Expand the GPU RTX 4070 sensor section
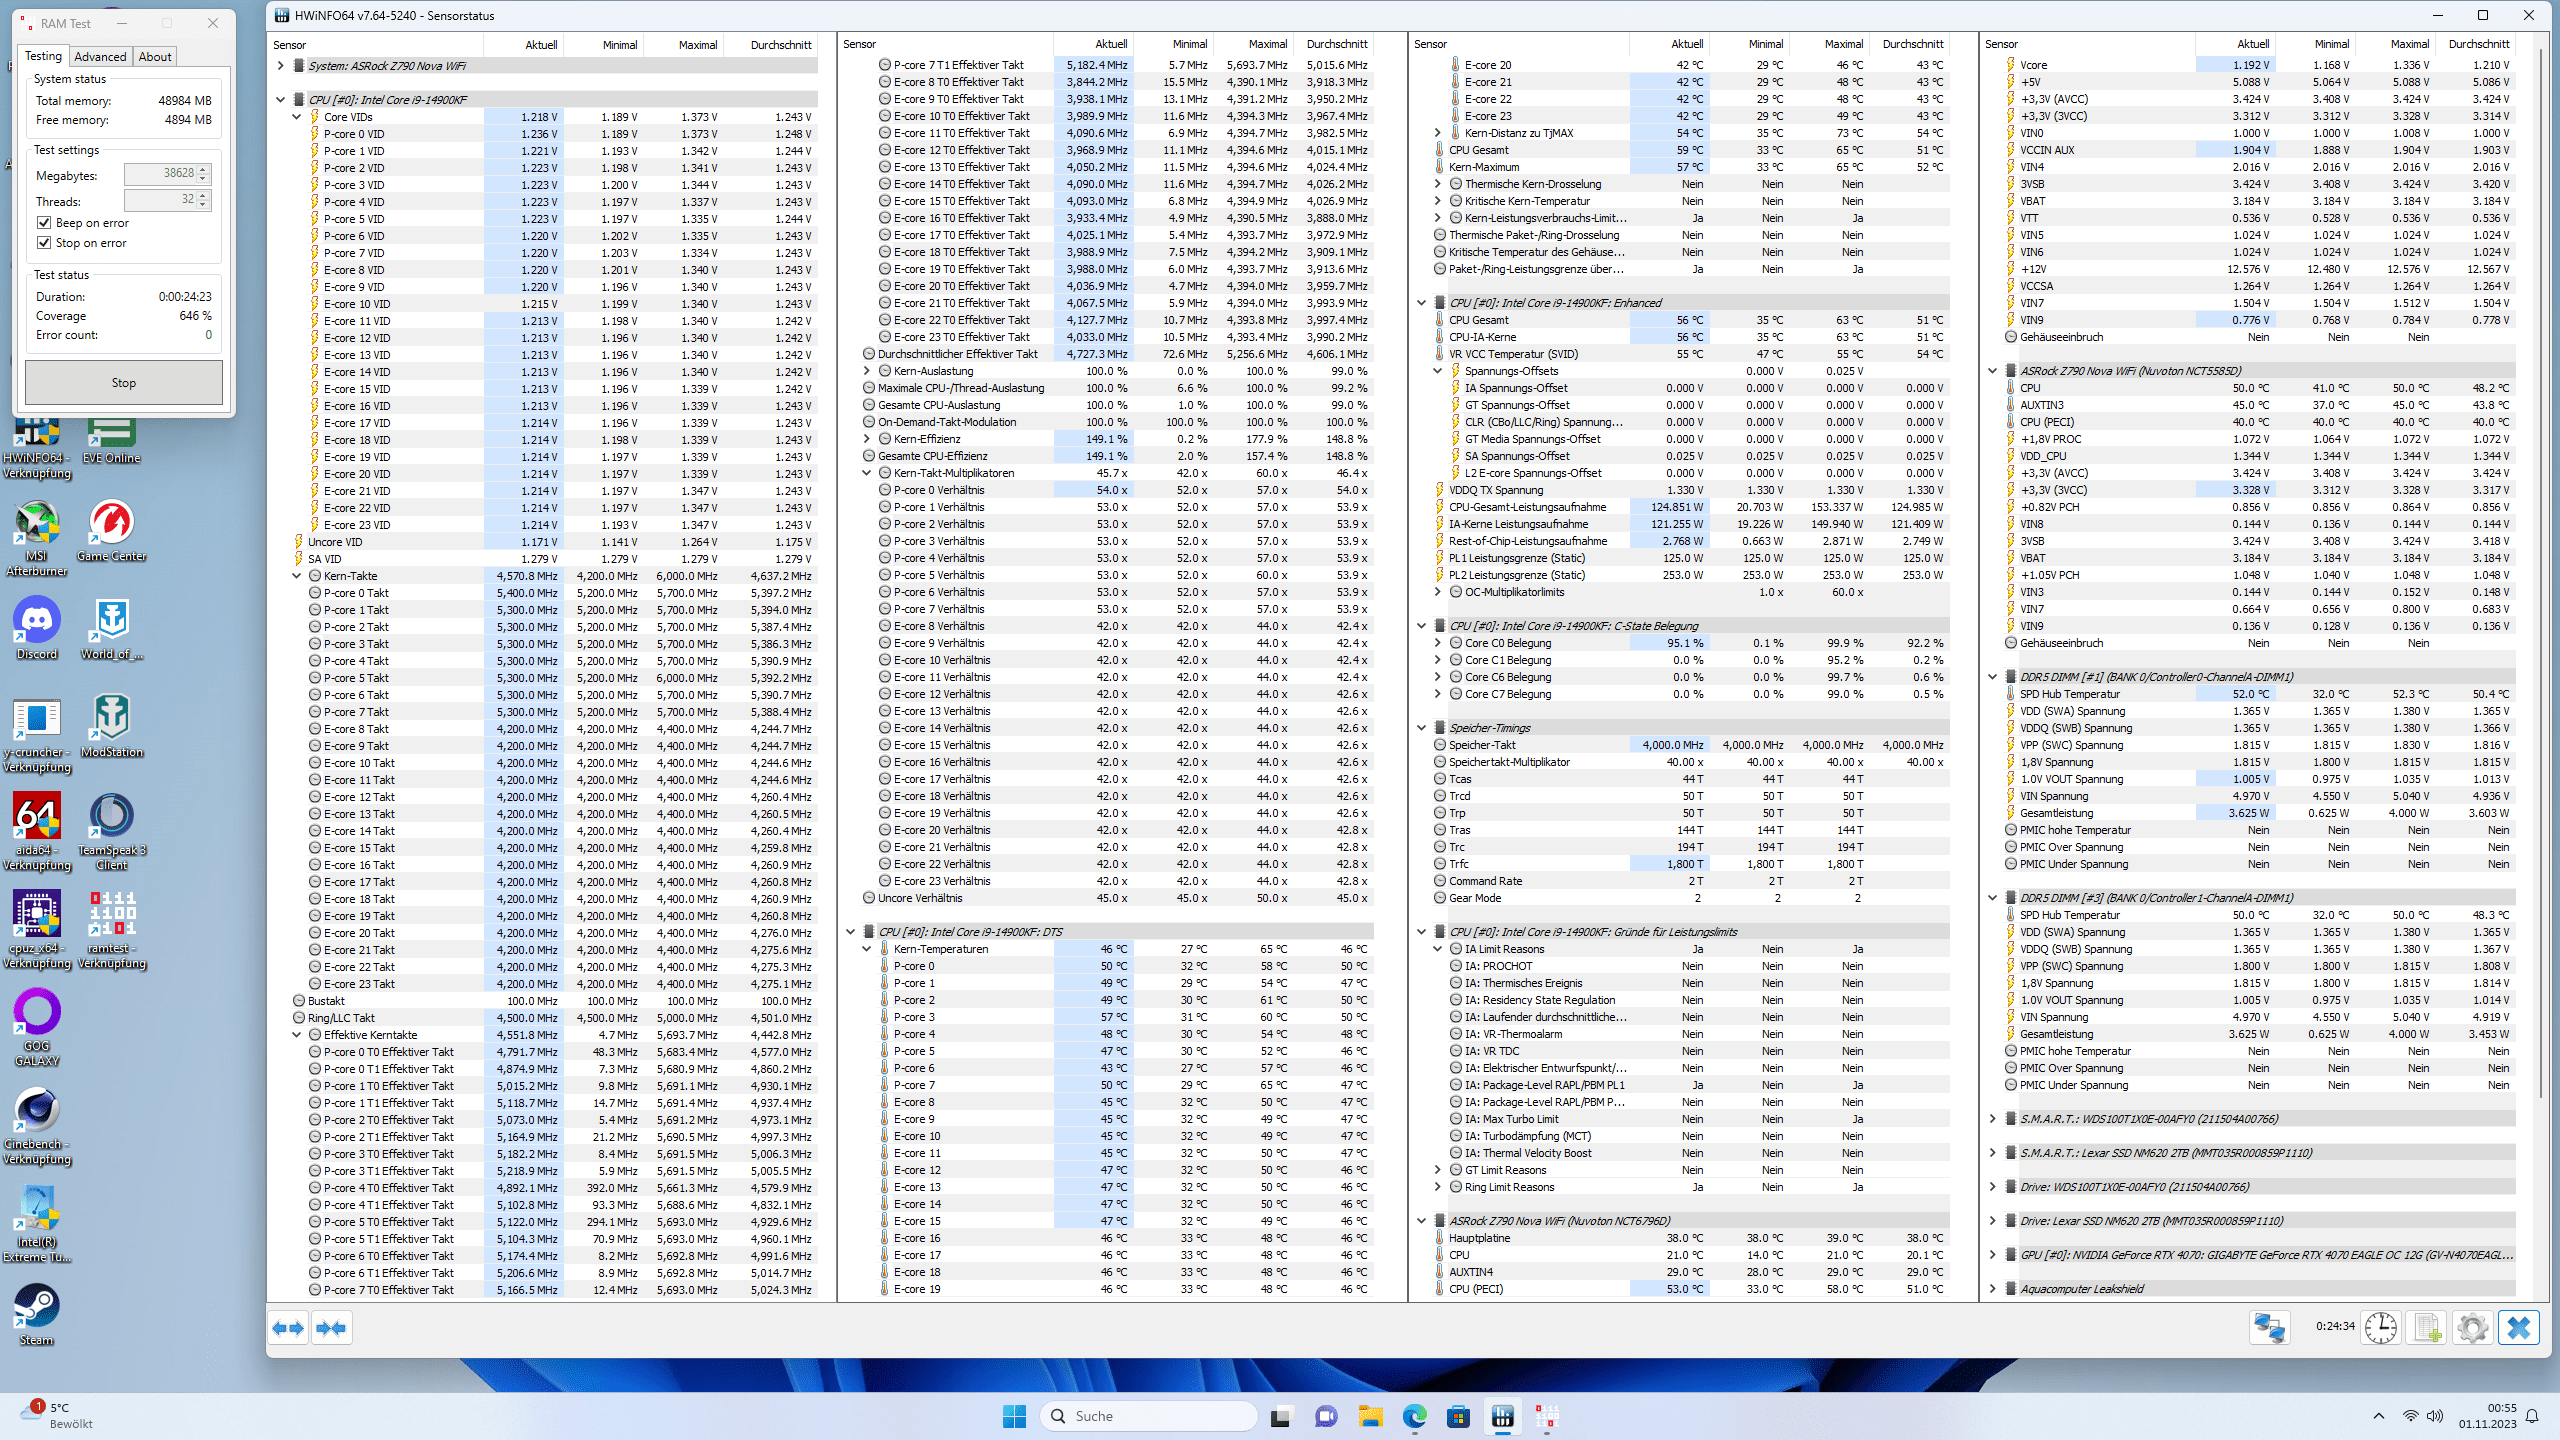The image size is (2560, 1440). [1992, 1255]
